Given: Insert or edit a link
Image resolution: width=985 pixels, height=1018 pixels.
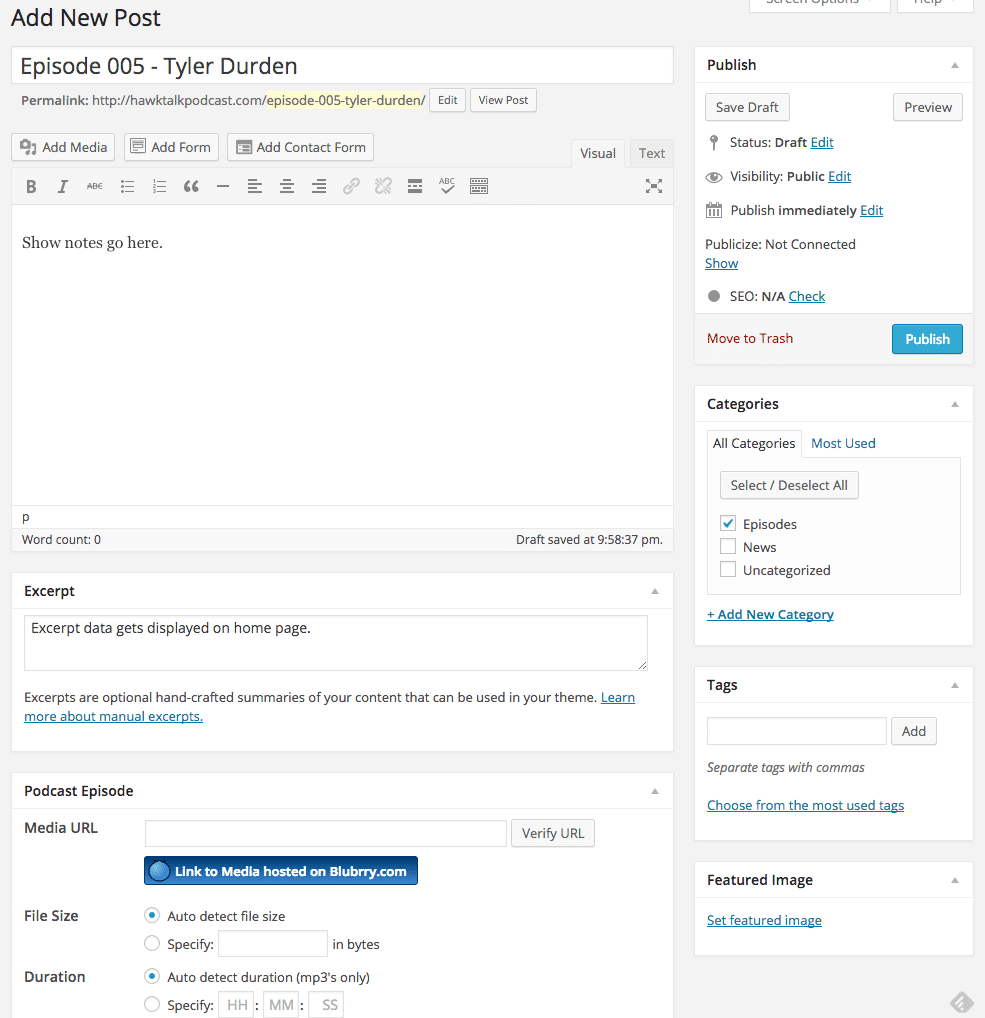Looking at the screenshot, I should 351,187.
